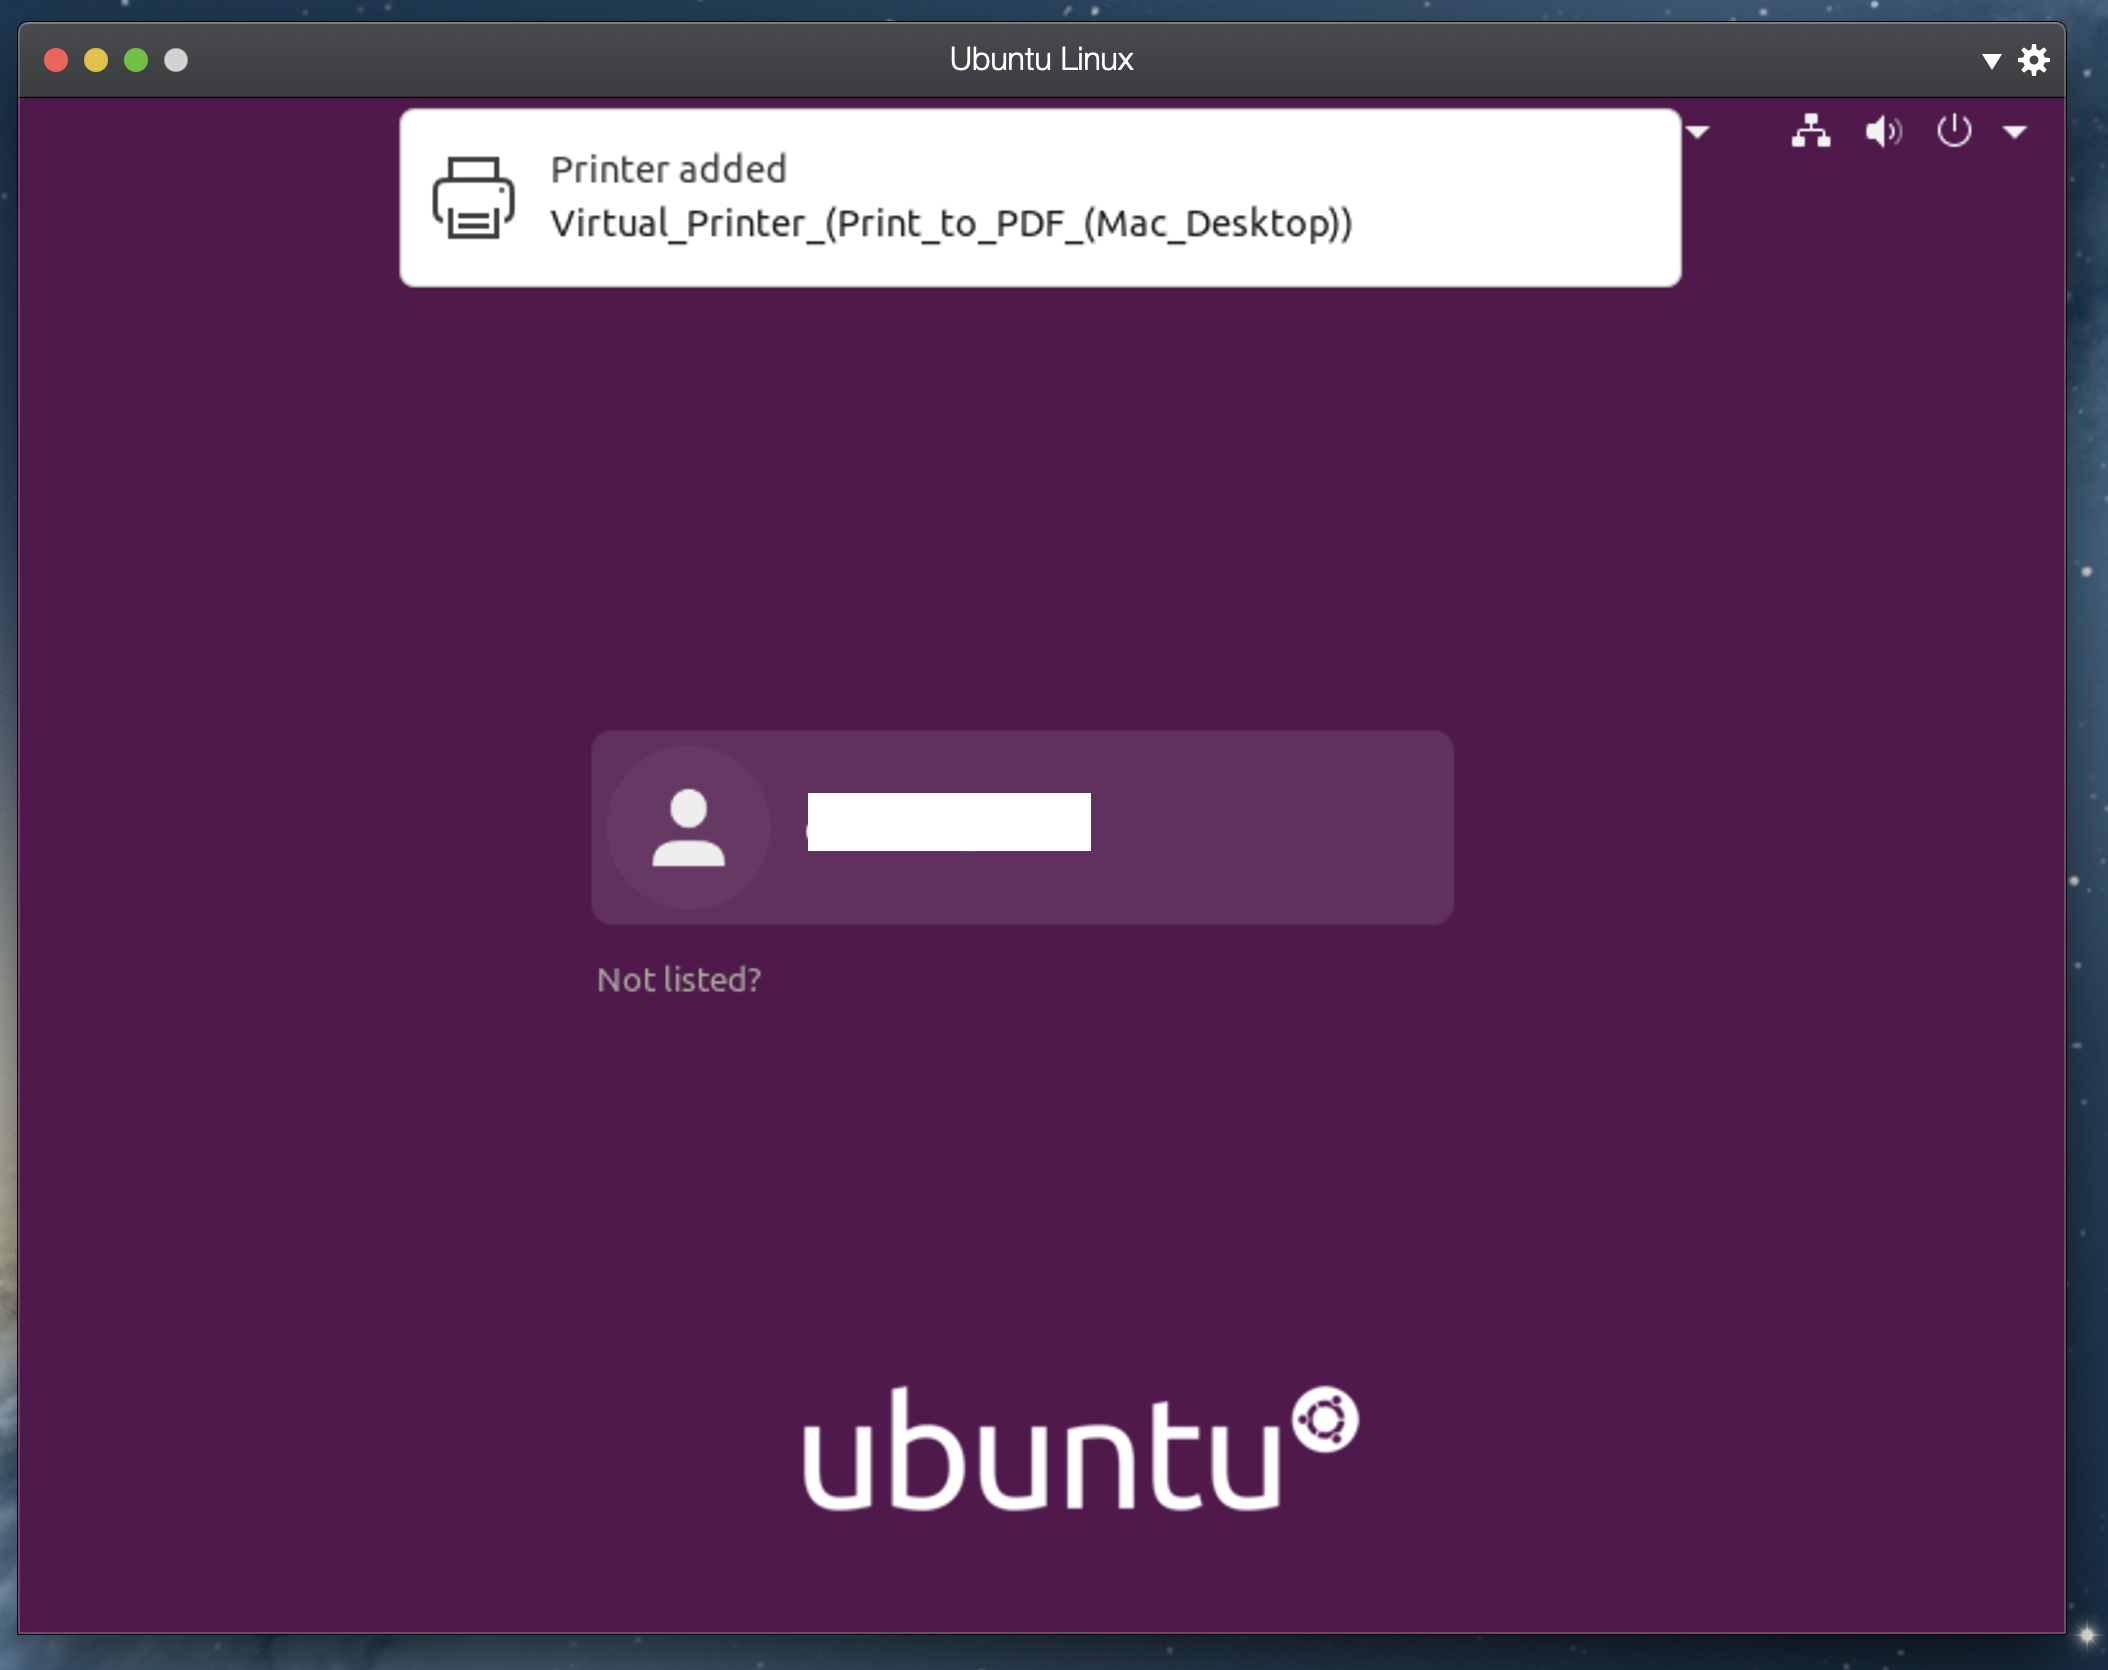Screen dimensions: 2108x1670
Task: Open the Parallels gear settings icon
Action: point(2033,60)
